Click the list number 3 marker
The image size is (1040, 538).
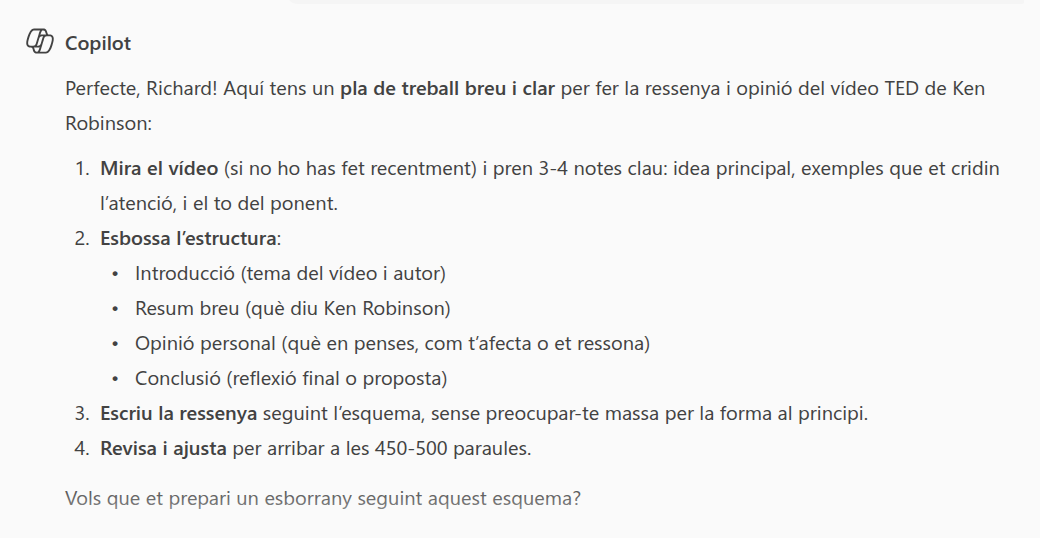[x=82, y=413]
